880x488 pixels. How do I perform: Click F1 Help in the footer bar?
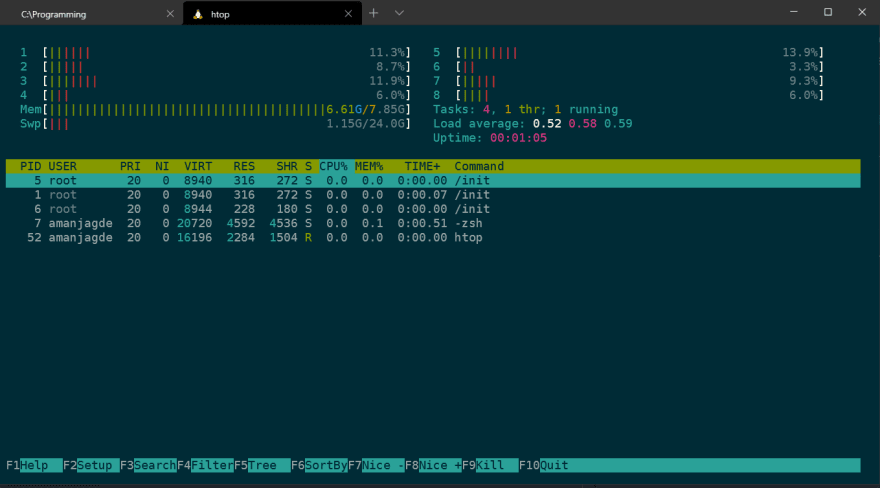point(34,465)
